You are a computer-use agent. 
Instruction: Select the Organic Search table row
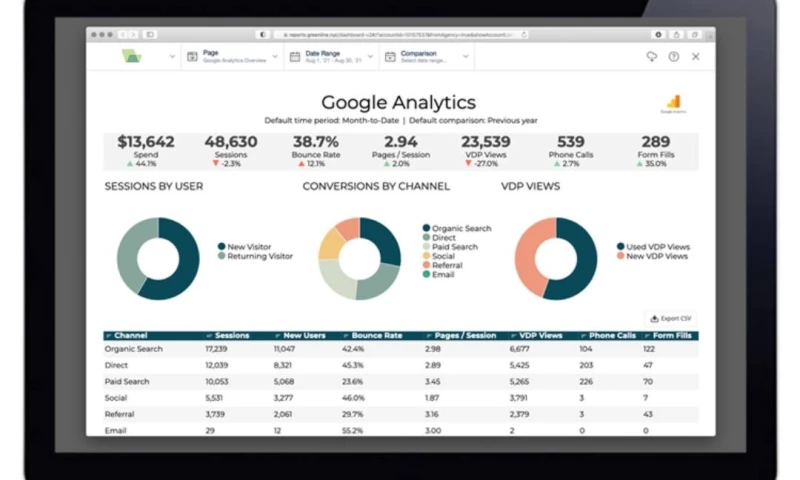401,349
